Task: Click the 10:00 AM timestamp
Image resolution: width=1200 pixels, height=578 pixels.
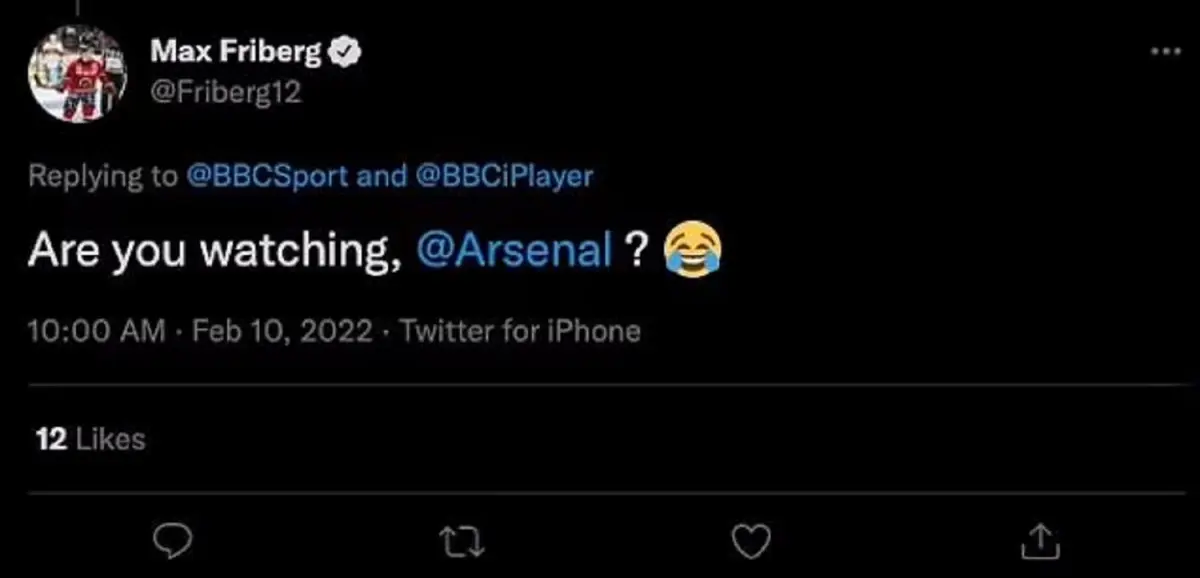Action: [x=97, y=331]
